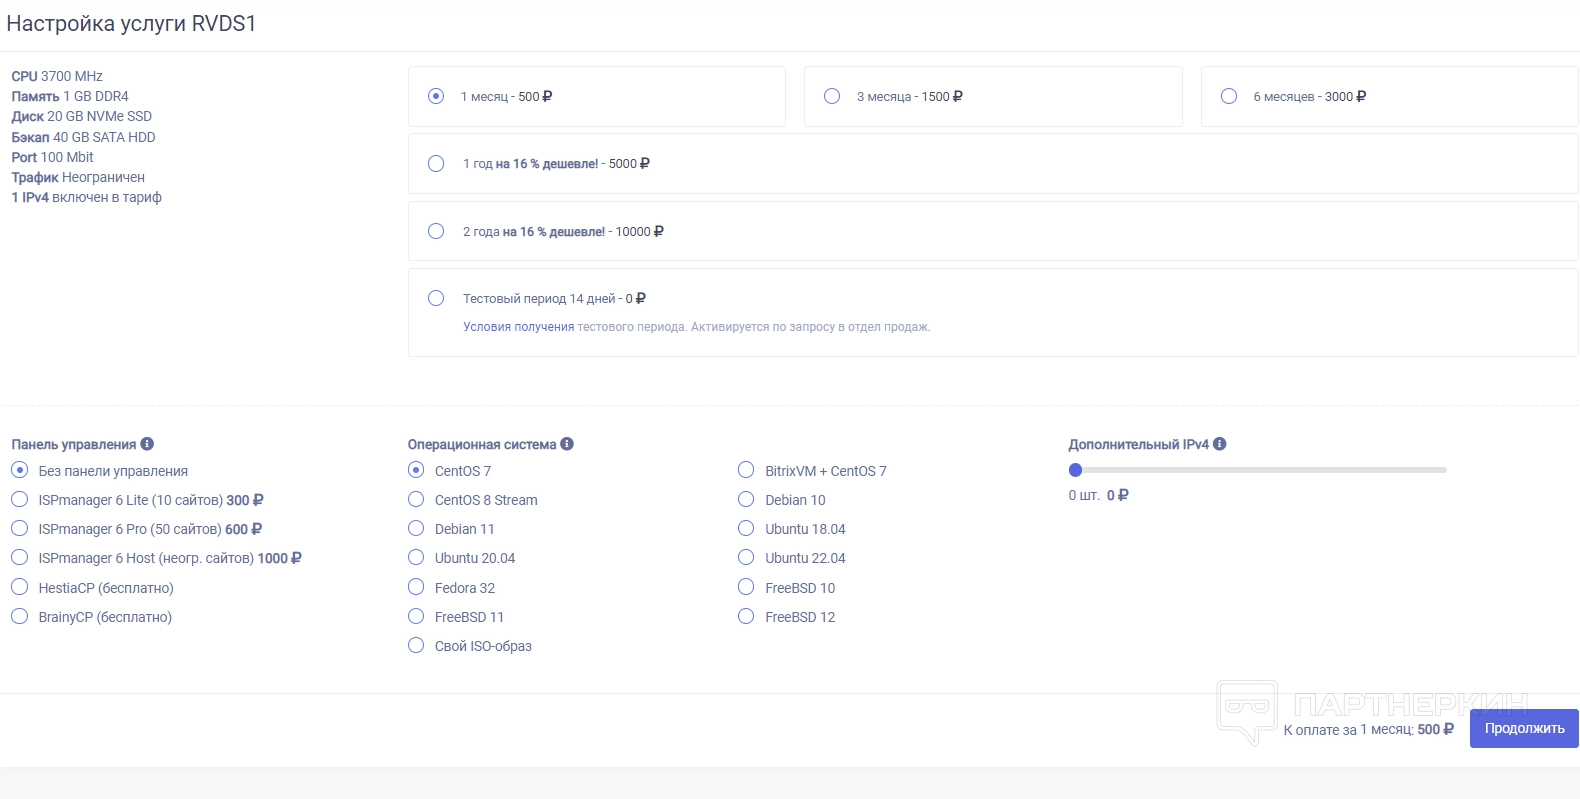1580x799 pixels.
Task: Select Свой ISO-образ option
Action: 416,646
